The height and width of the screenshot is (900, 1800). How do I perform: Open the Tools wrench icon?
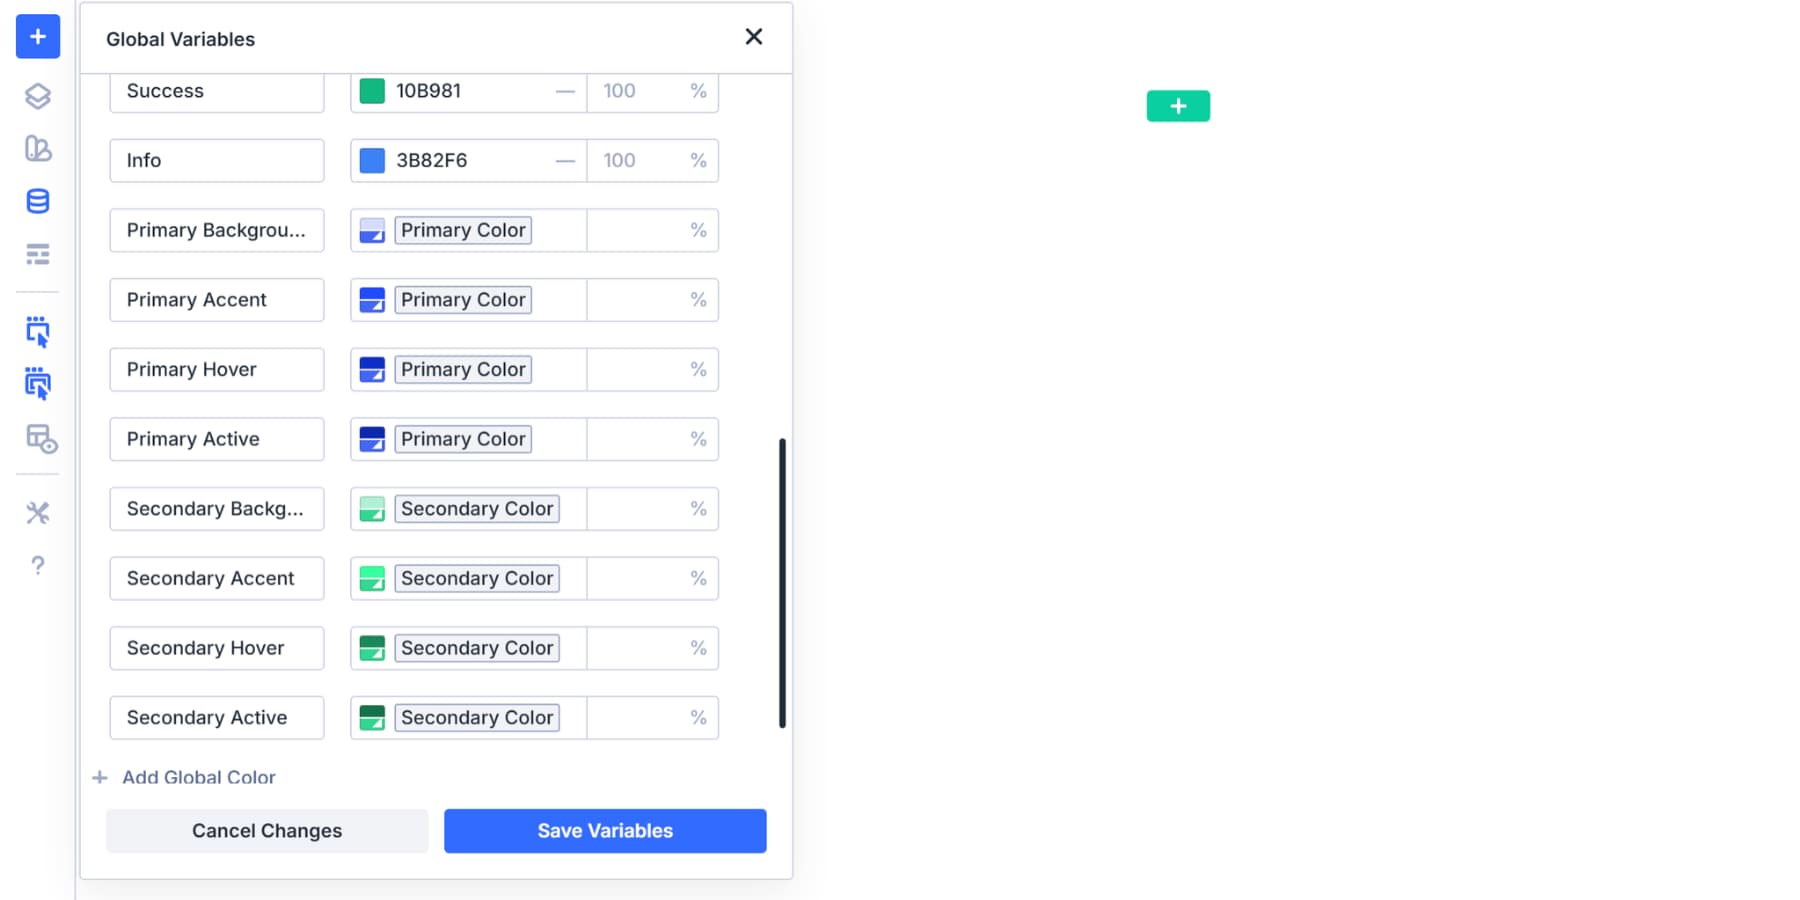(x=37, y=512)
